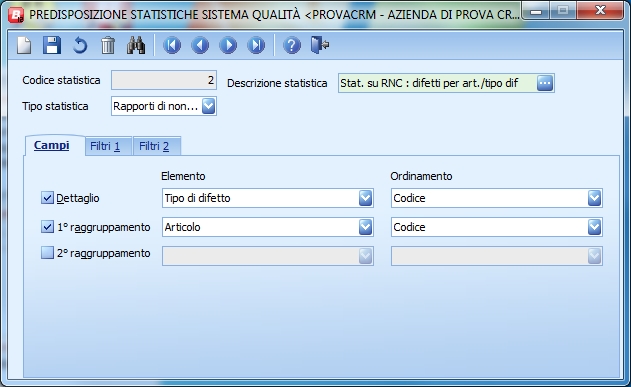Open search with the binoculars icon
Screen dimensions: 631x387
[x=136, y=45]
